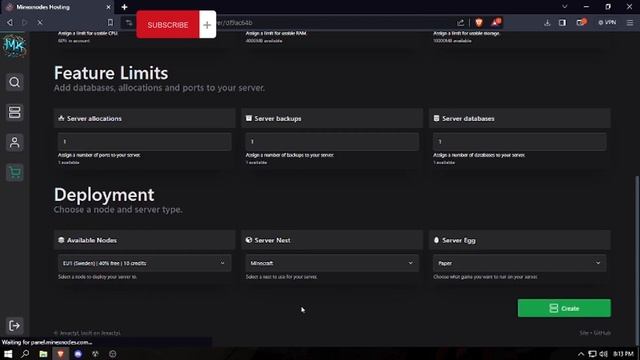Open a new browser tab
This screenshot has height=360, width=640.
point(124,7)
